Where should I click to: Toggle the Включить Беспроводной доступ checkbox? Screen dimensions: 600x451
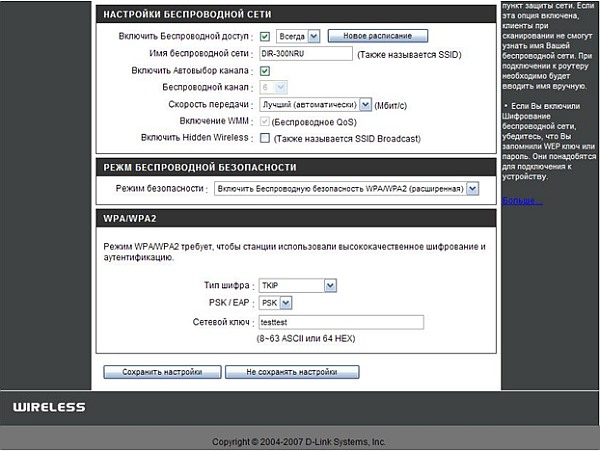pos(264,36)
